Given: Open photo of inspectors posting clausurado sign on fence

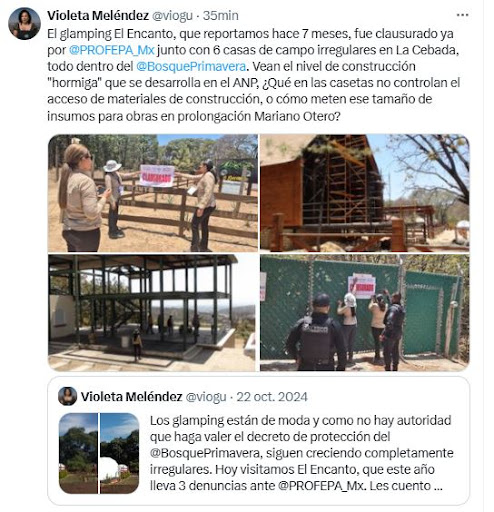Looking at the screenshot, I should pos(153,193).
